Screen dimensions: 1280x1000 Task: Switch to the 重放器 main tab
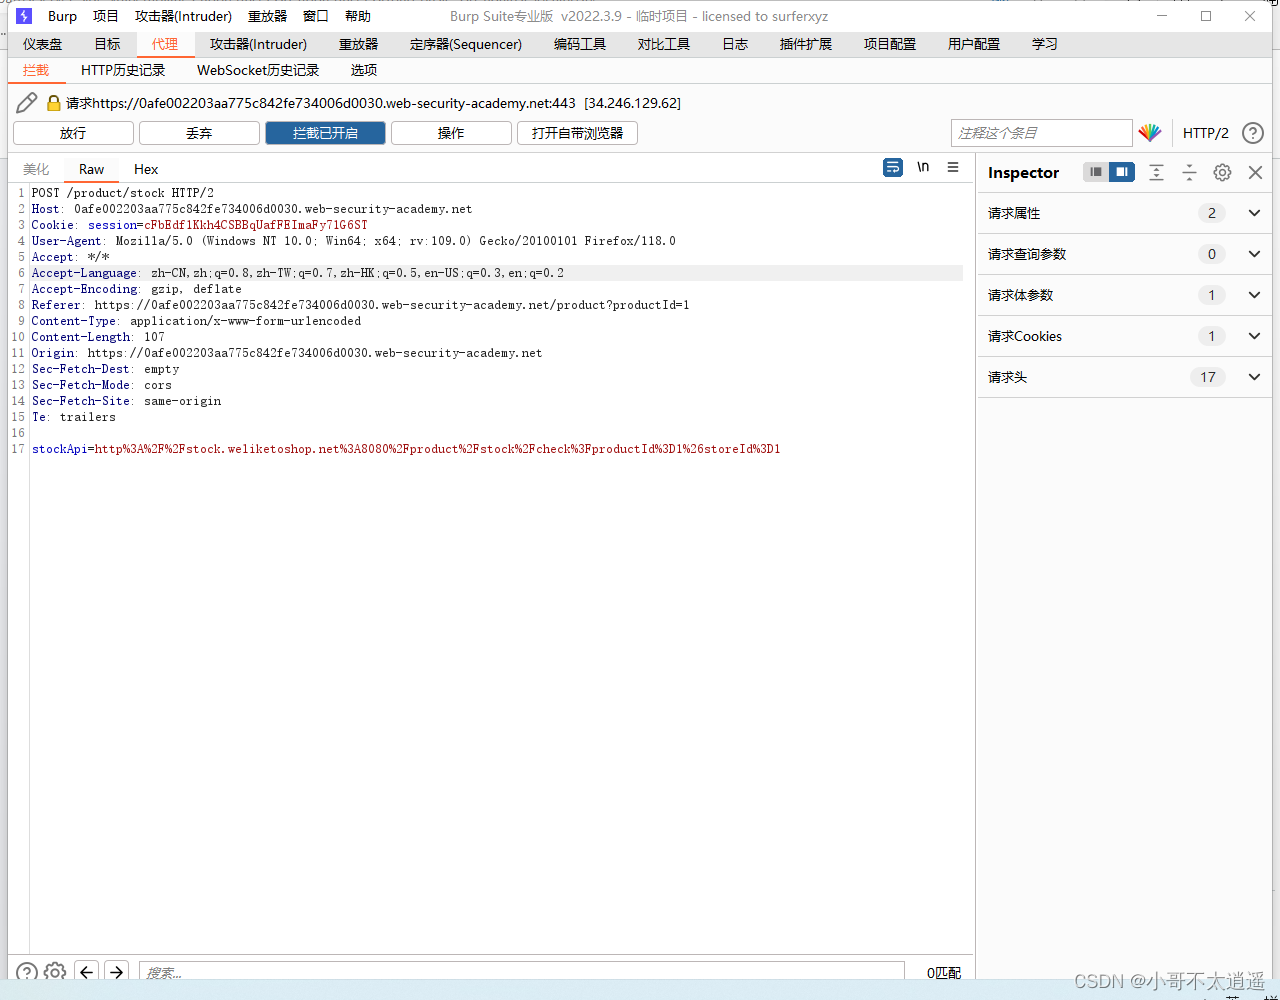click(358, 44)
